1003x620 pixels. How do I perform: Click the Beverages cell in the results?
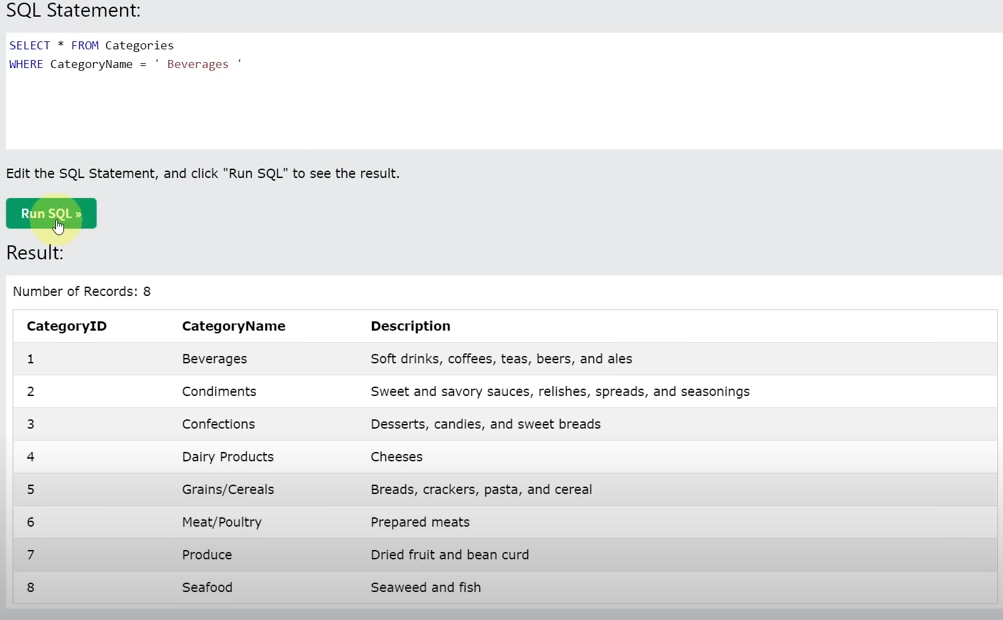click(214, 359)
